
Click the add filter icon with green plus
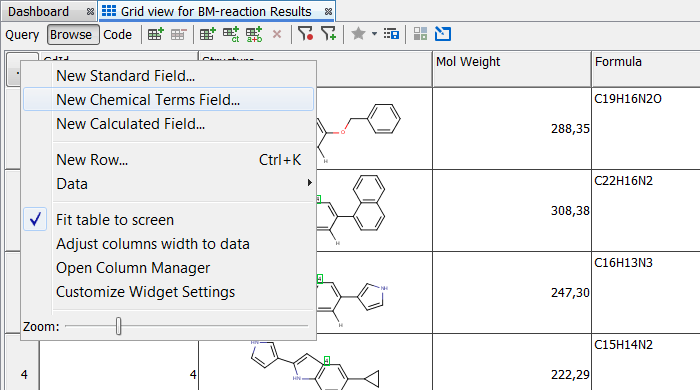coord(328,34)
